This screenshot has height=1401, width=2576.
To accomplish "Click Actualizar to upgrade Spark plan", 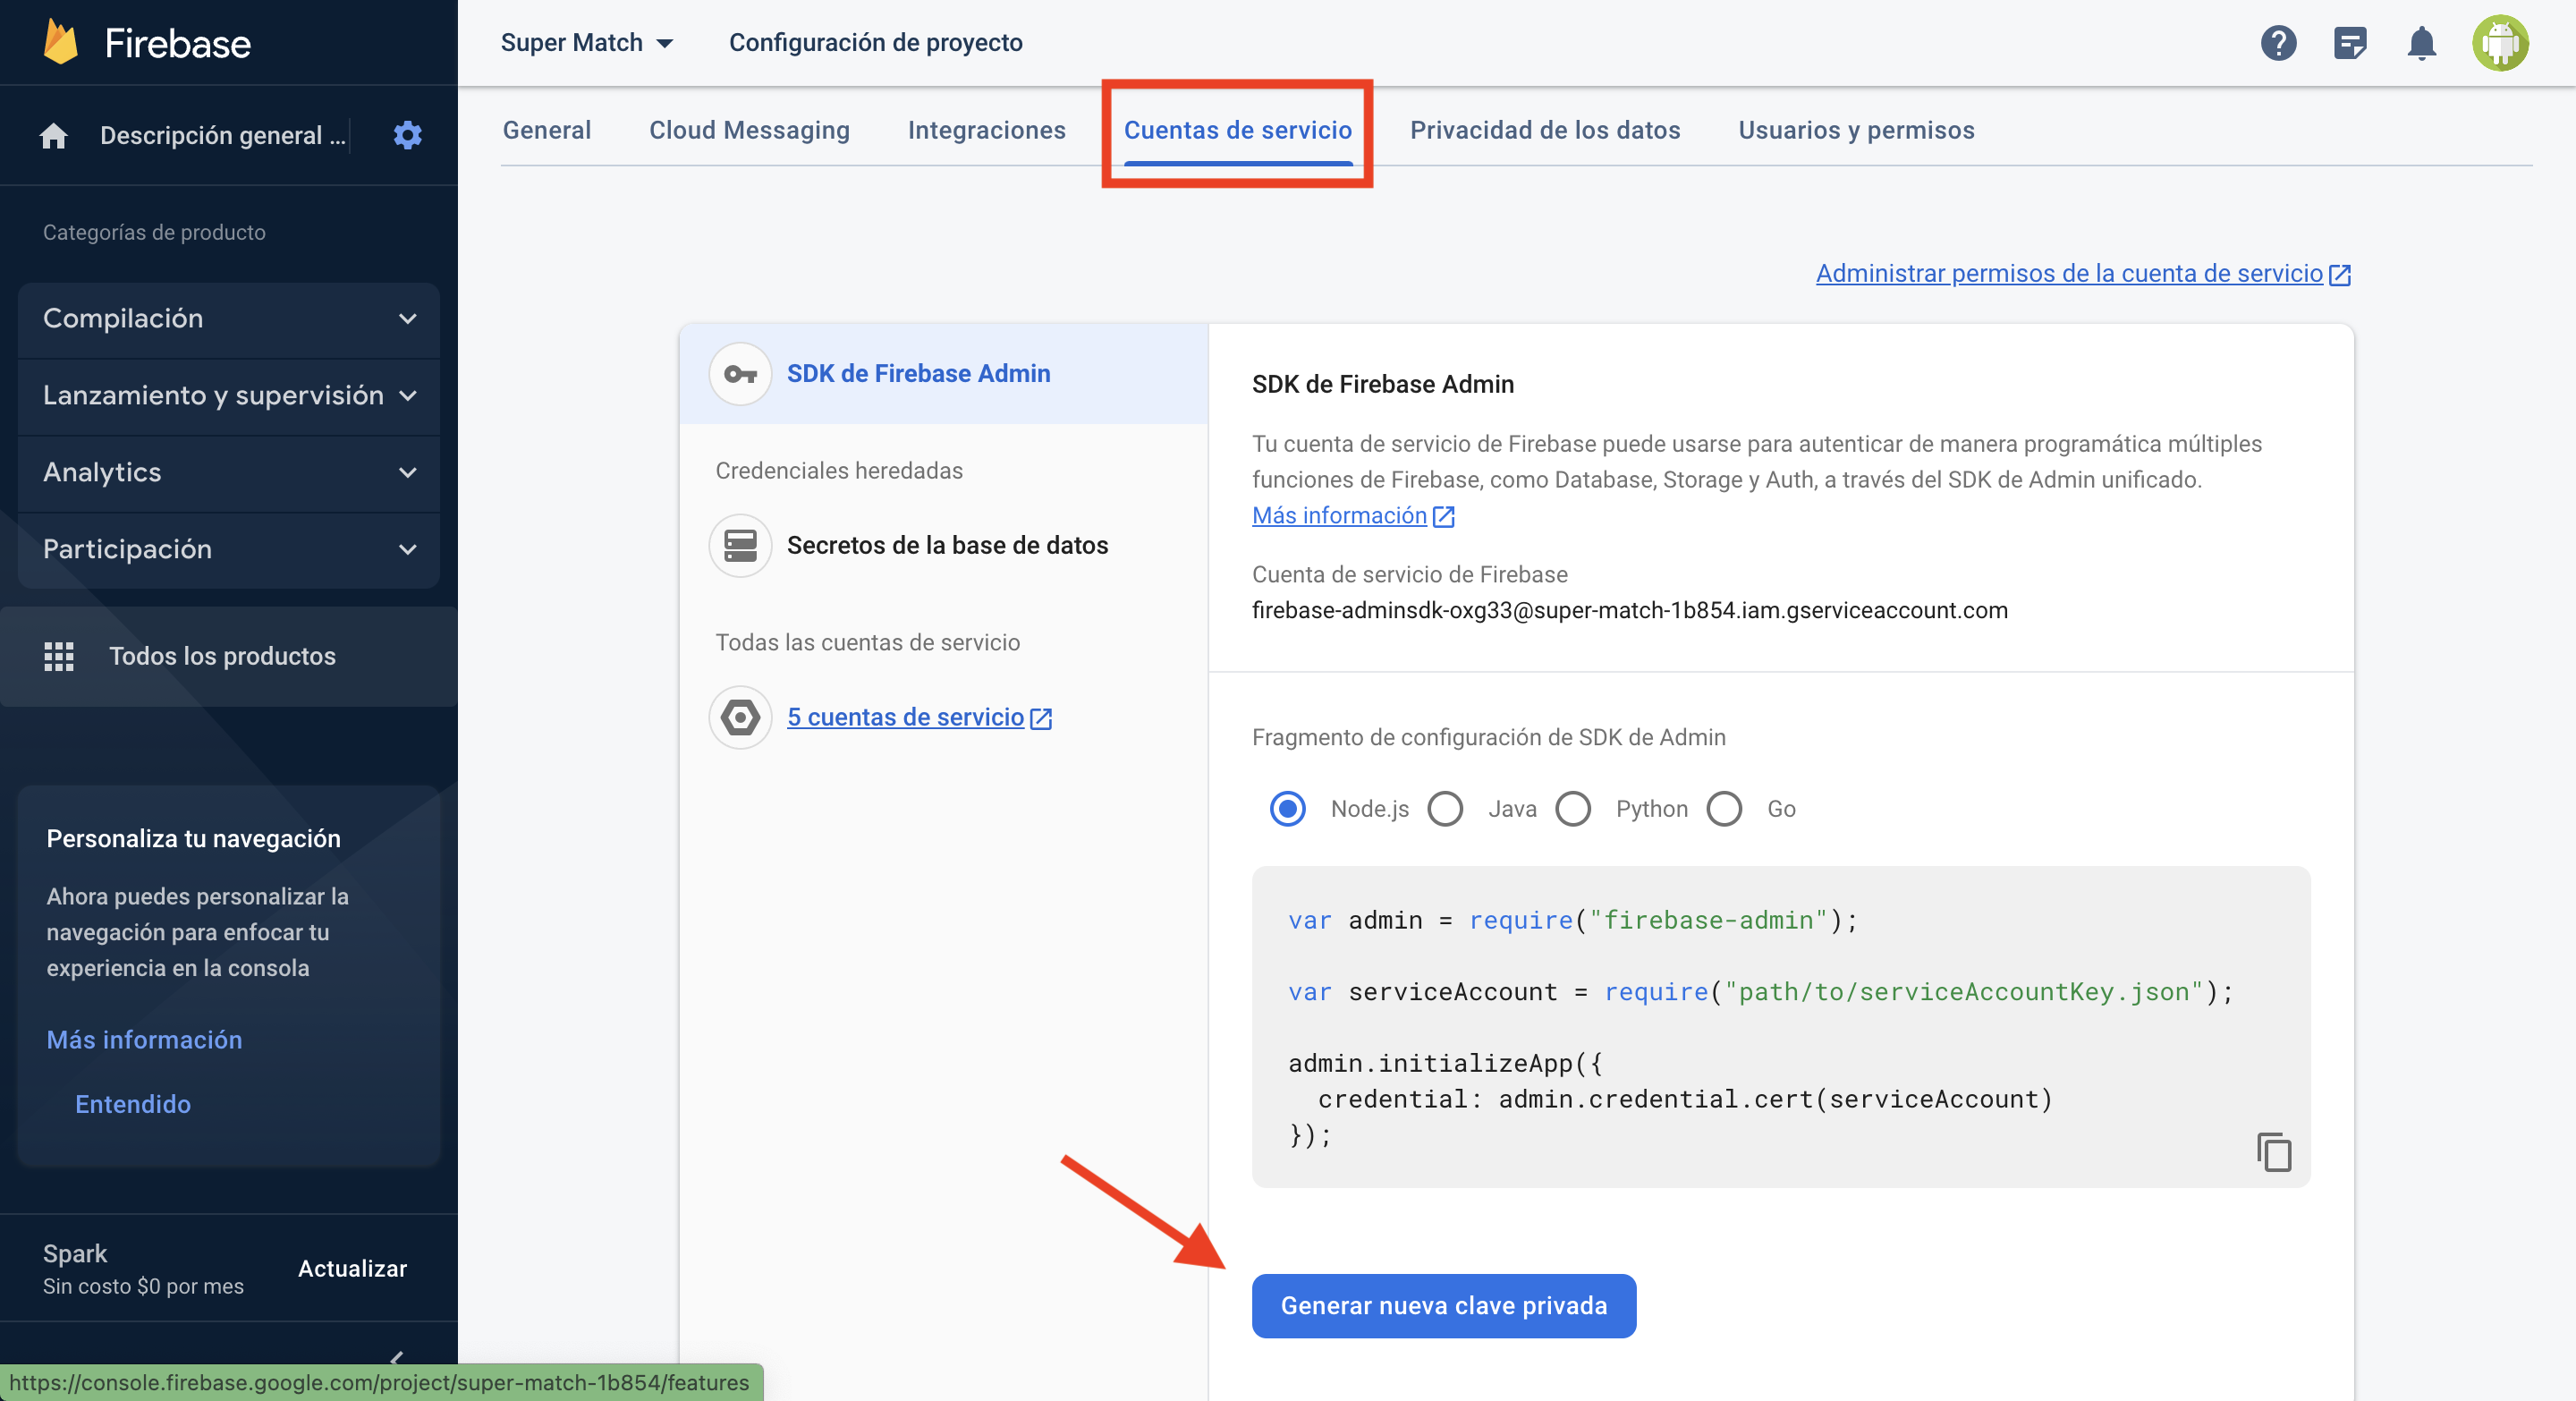I will click(352, 1268).
